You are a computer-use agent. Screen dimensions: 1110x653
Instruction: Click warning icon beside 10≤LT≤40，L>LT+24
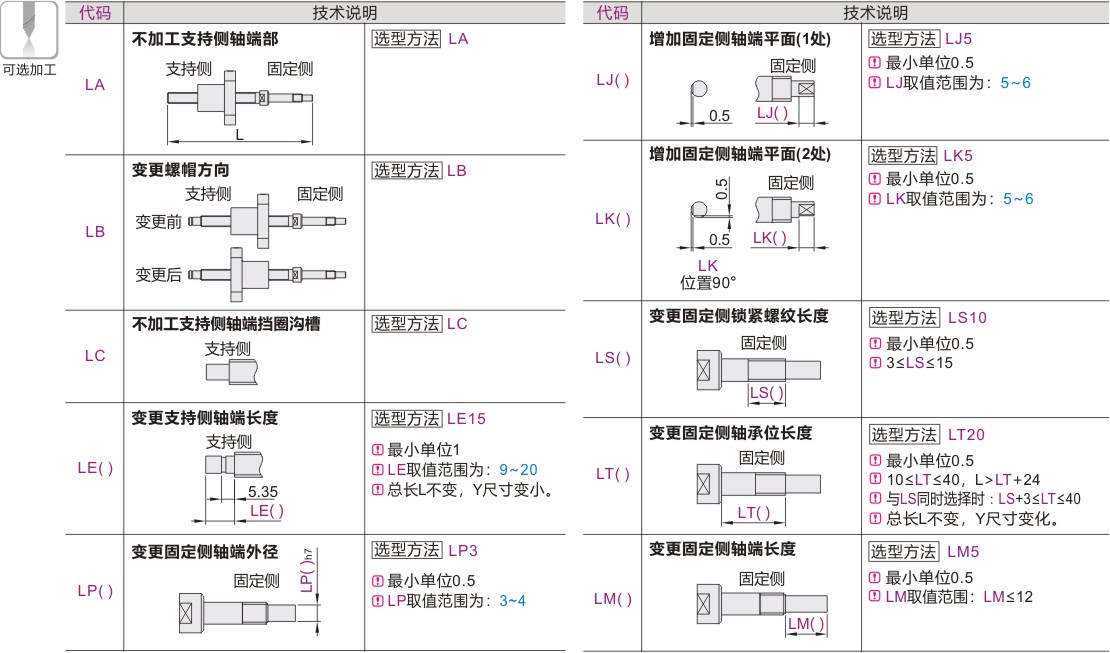click(x=875, y=479)
